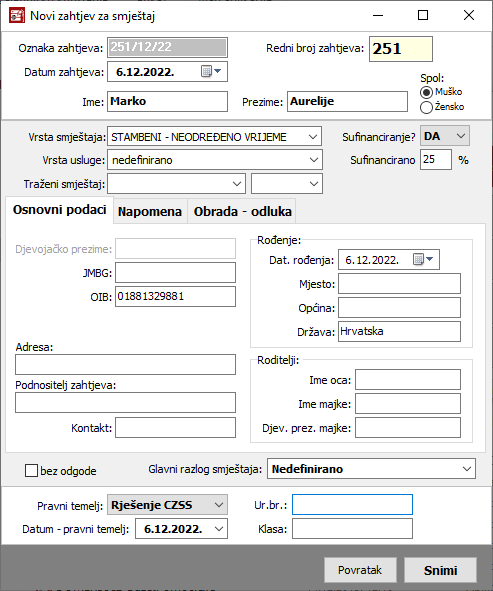
Task: Enable the bez odgode checkbox
Action: (x=31, y=471)
